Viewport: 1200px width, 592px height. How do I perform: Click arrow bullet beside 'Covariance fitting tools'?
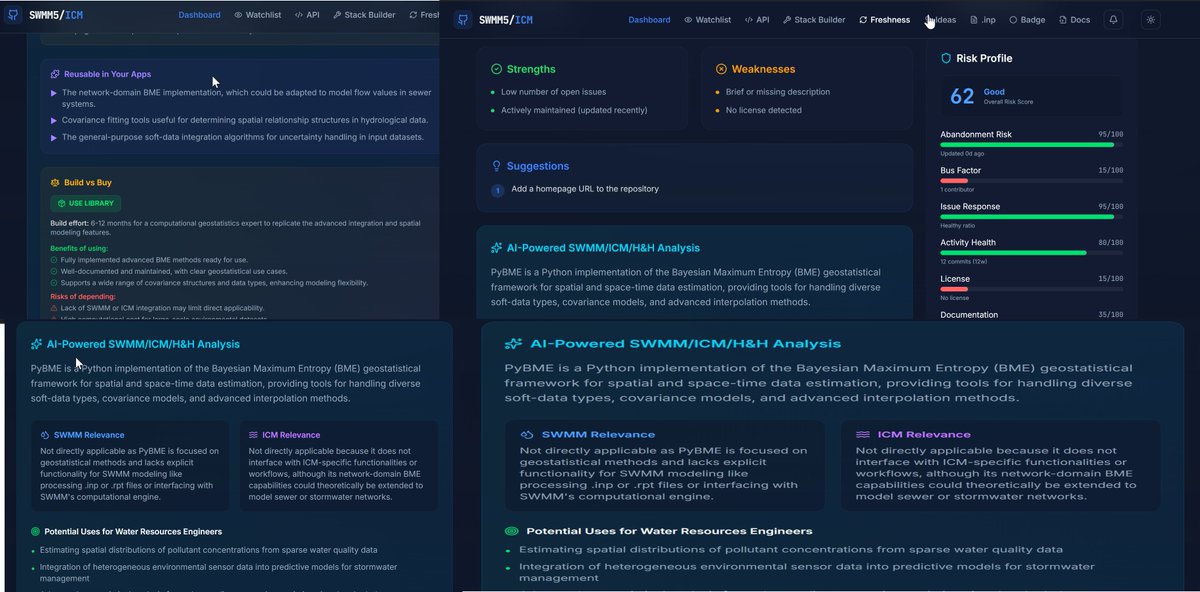[x=54, y=120]
